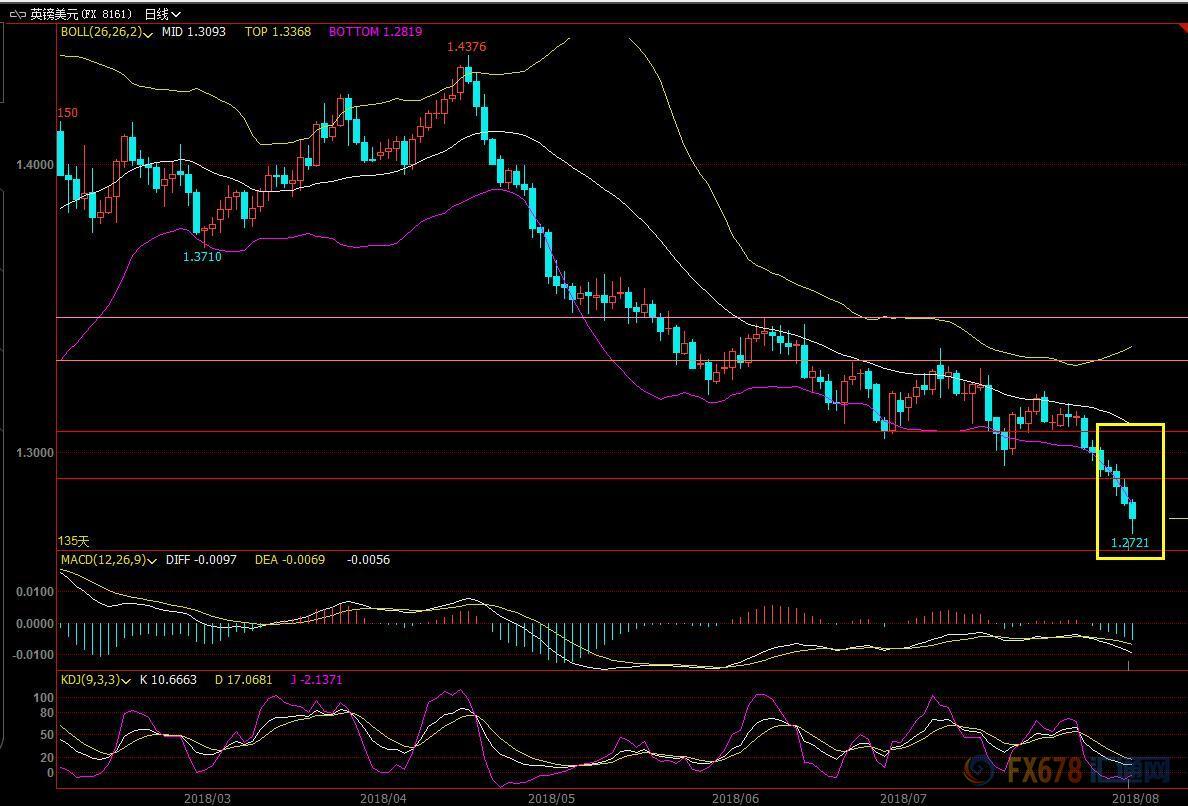Click the 1.4376 high price marker

(466, 47)
